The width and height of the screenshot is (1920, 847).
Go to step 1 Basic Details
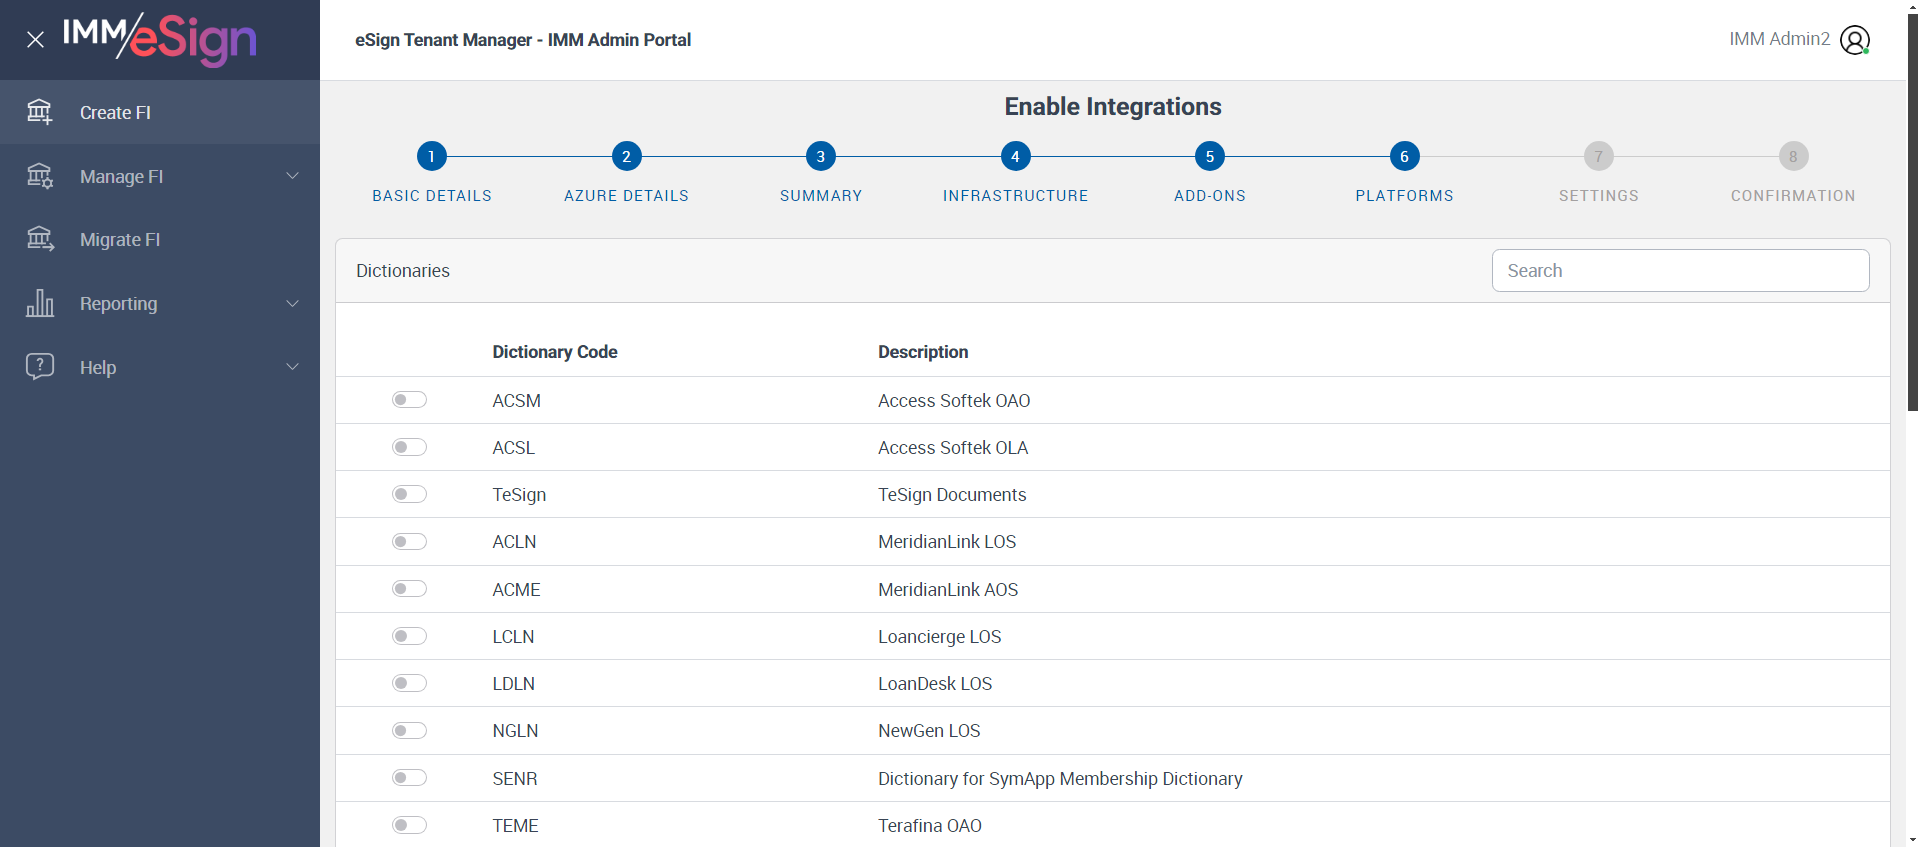click(x=432, y=156)
